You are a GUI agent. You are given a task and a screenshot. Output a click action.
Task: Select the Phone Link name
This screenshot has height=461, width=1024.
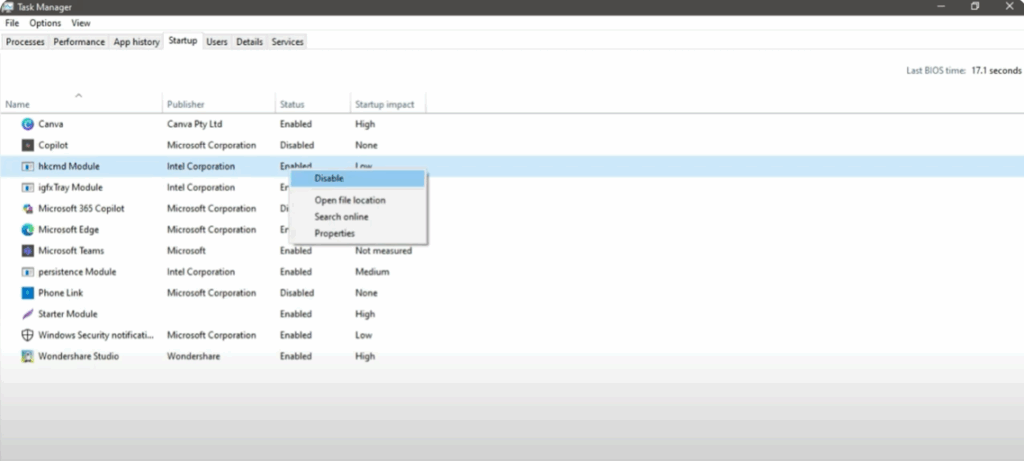[x=61, y=293]
